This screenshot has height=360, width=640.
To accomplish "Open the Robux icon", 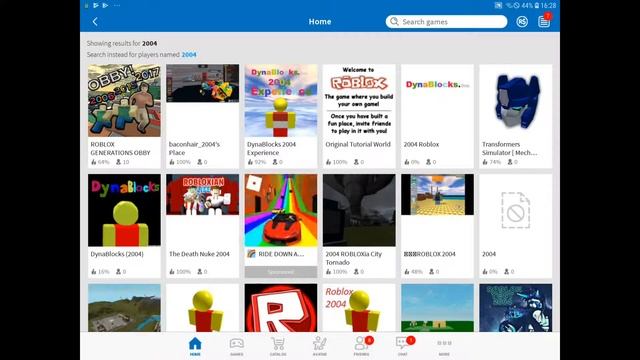I will coord(522,22).
